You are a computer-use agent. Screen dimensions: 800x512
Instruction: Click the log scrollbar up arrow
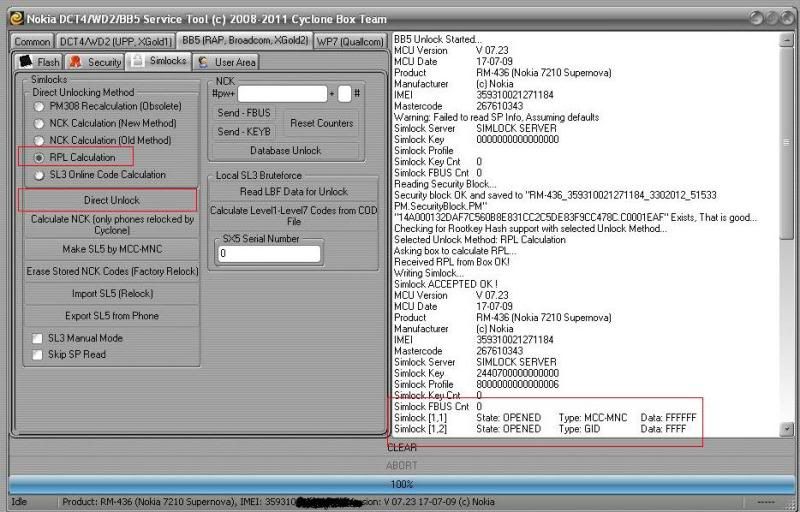click(786, 40)
